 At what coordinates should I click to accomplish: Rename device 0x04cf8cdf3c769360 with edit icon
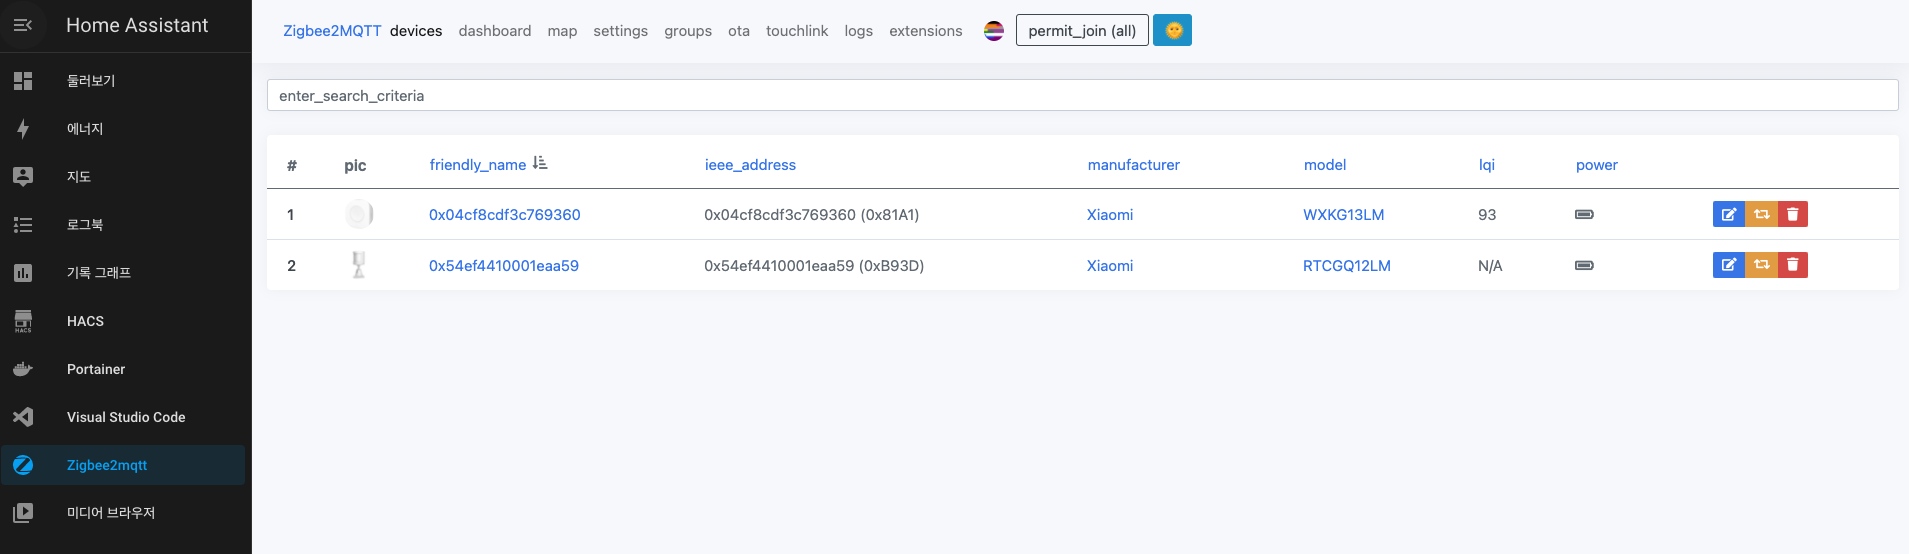coord(1729,214)
